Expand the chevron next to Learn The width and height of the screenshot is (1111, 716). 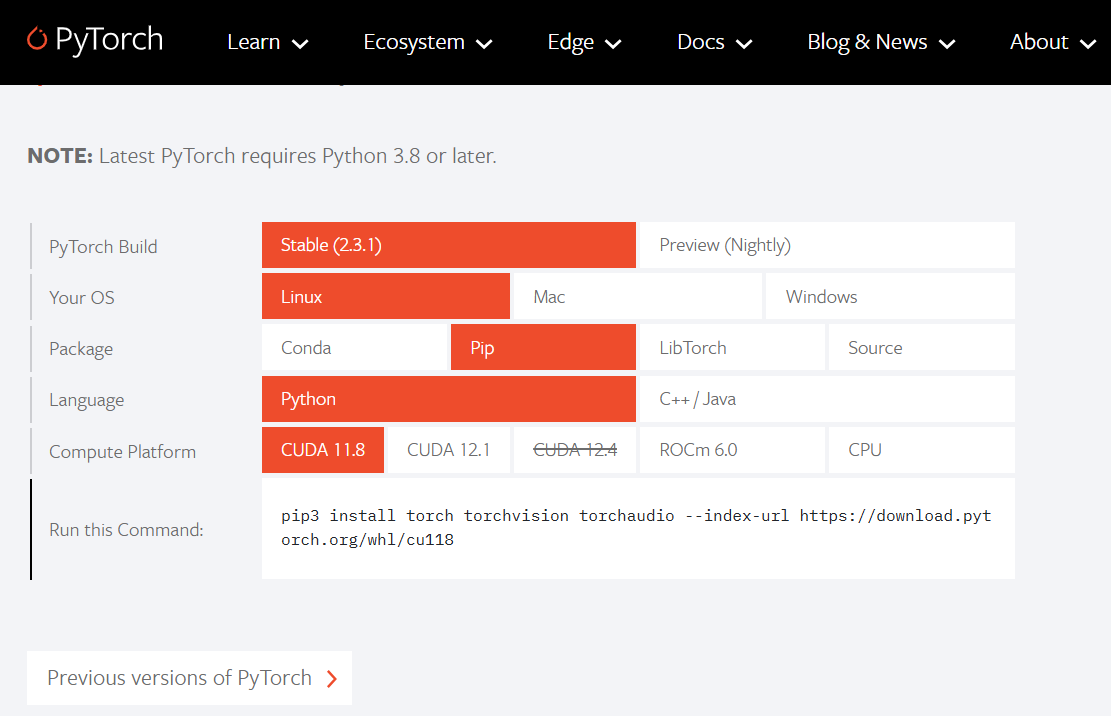coord(300,45)
